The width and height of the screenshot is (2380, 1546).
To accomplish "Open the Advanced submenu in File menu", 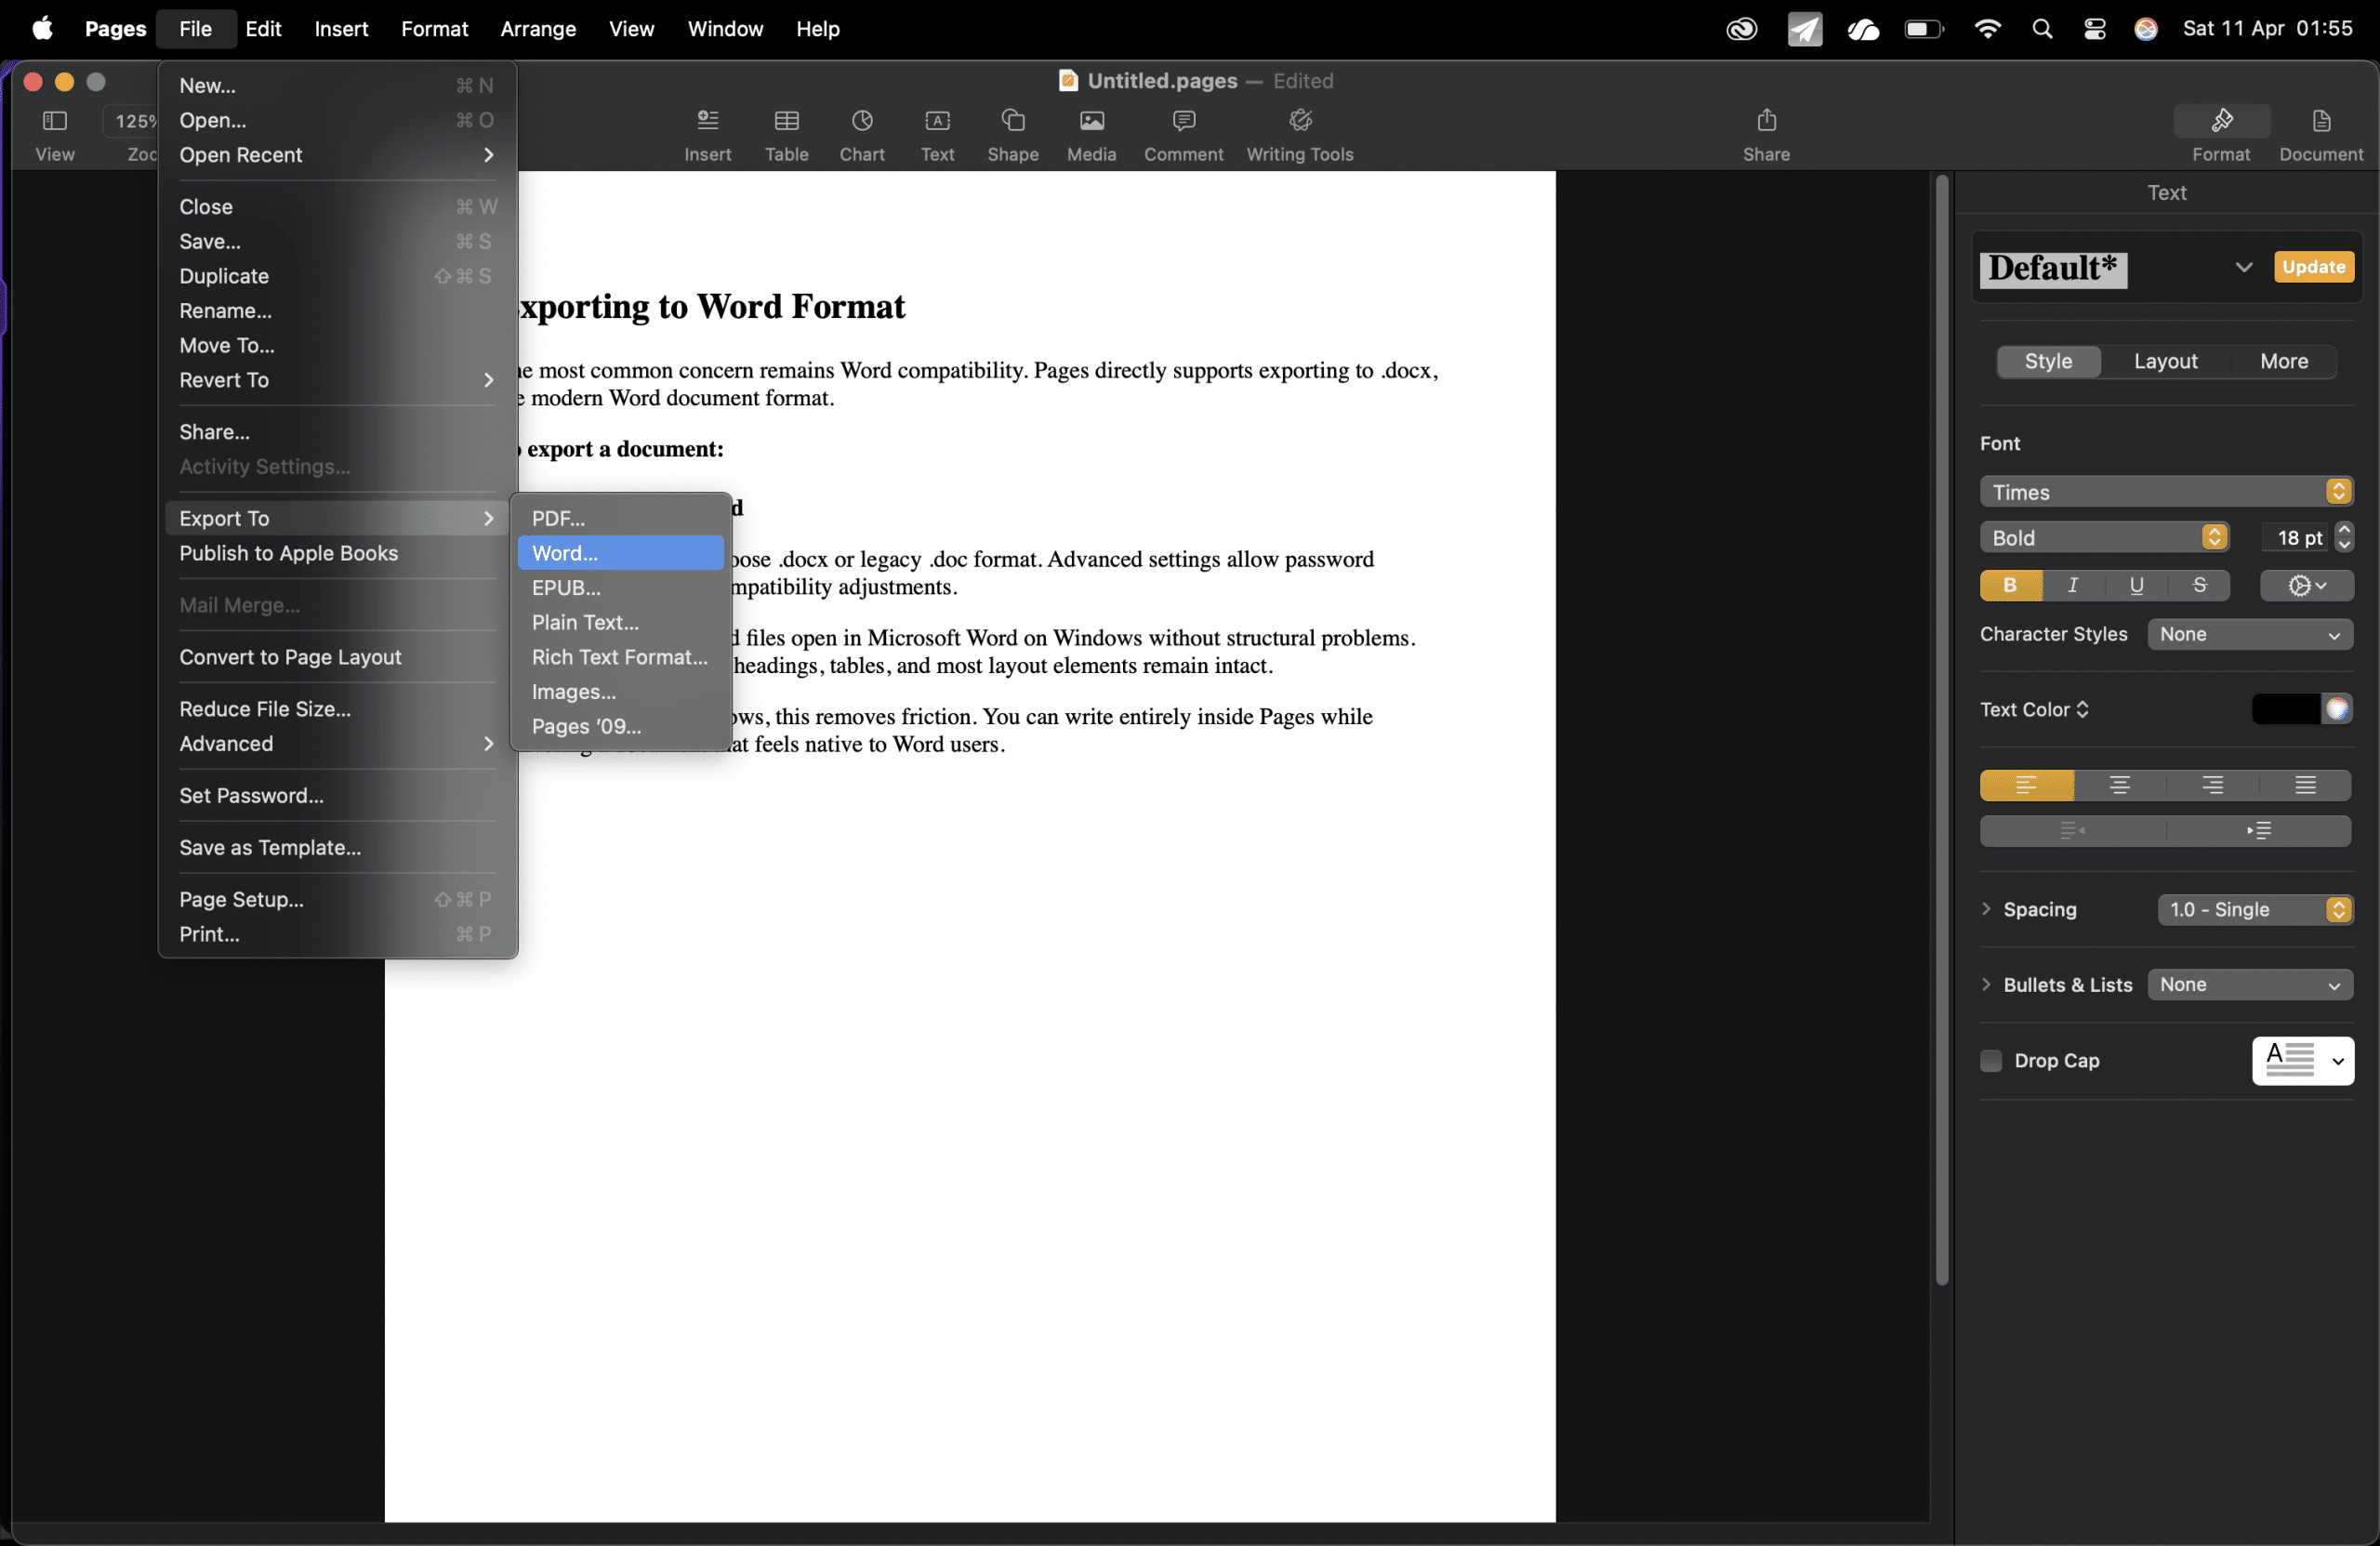I will (337, 744).
